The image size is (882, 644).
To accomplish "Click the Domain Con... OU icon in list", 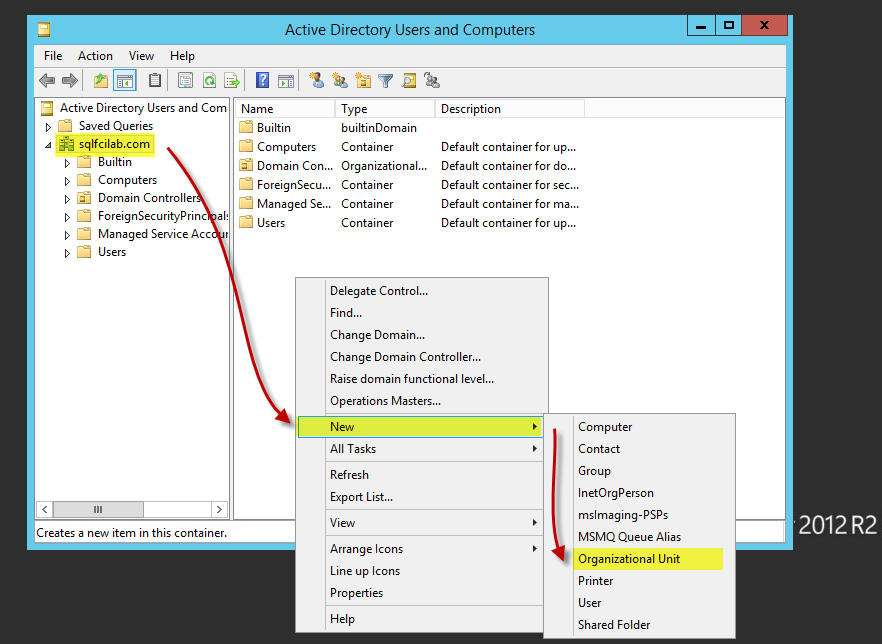I will (246, 165).
